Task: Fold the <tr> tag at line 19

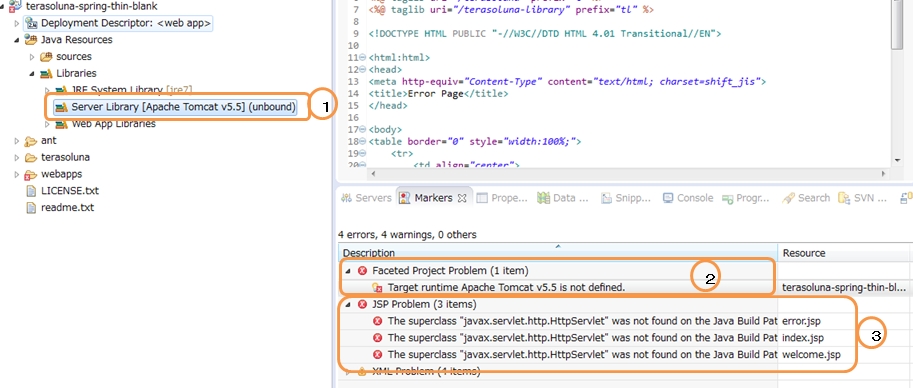Action: [x=363, y=153]
